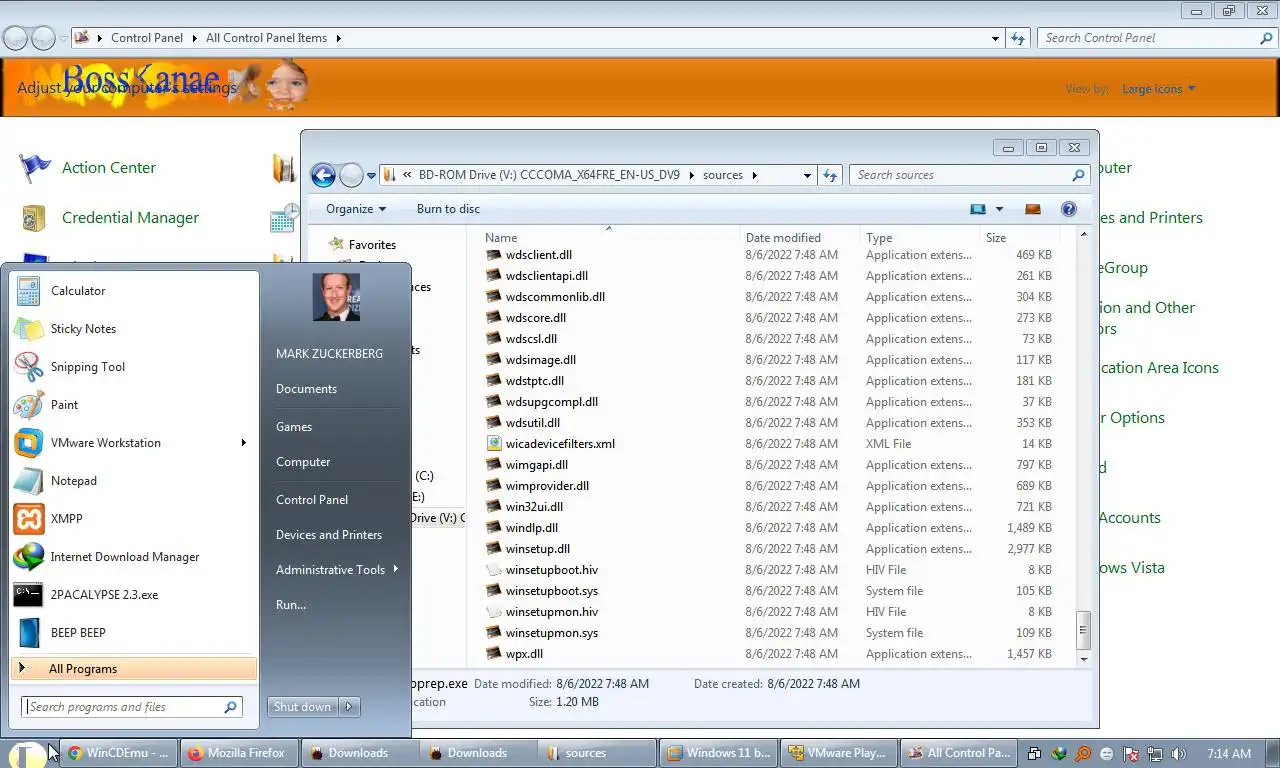Select wdsclient.dll file
This screenshot has width=1280, height=768.
pyautogui.click(x=538, y=255)
